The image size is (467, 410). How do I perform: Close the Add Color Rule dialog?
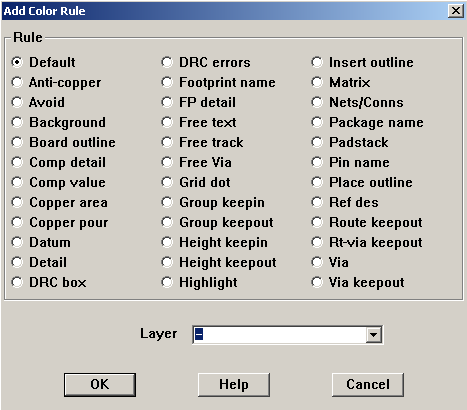pyautogui.click(x=456, y=11)
